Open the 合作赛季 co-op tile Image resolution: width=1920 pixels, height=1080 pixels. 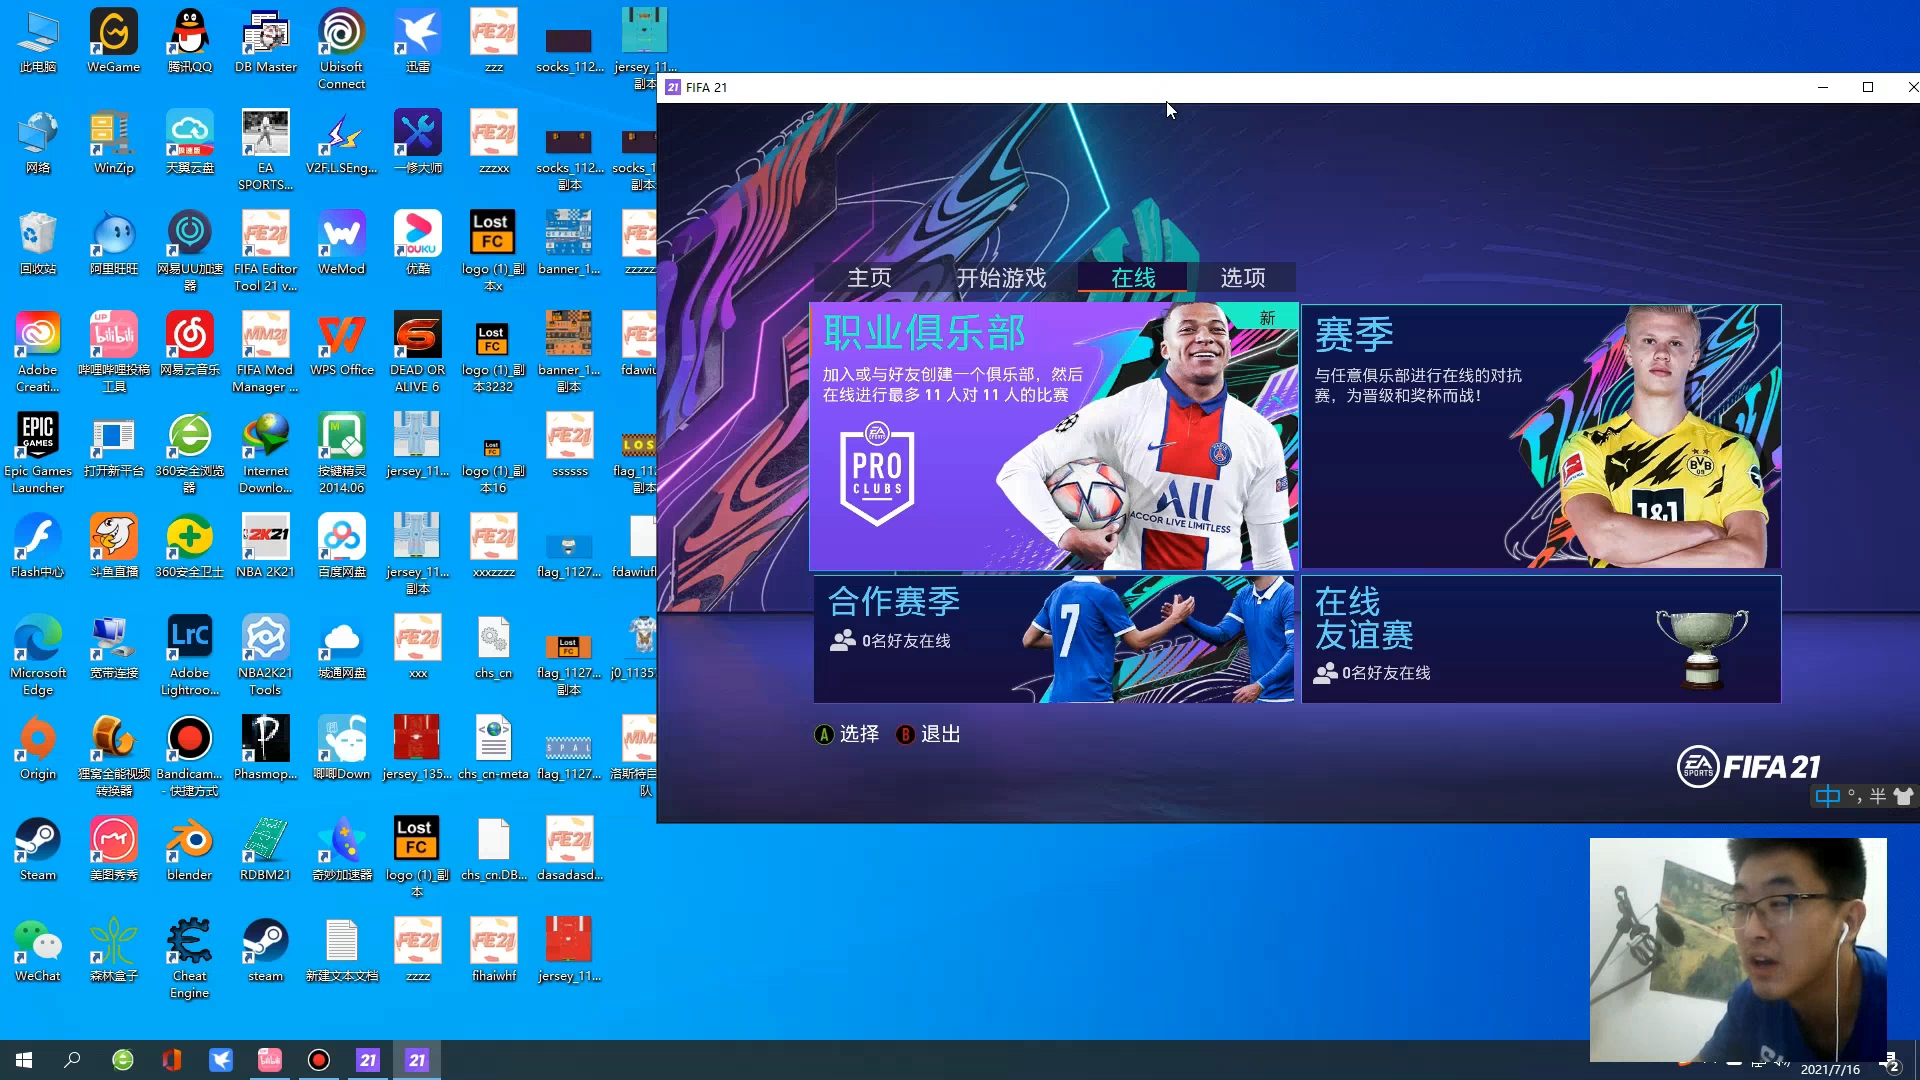tap(1054, 639)
